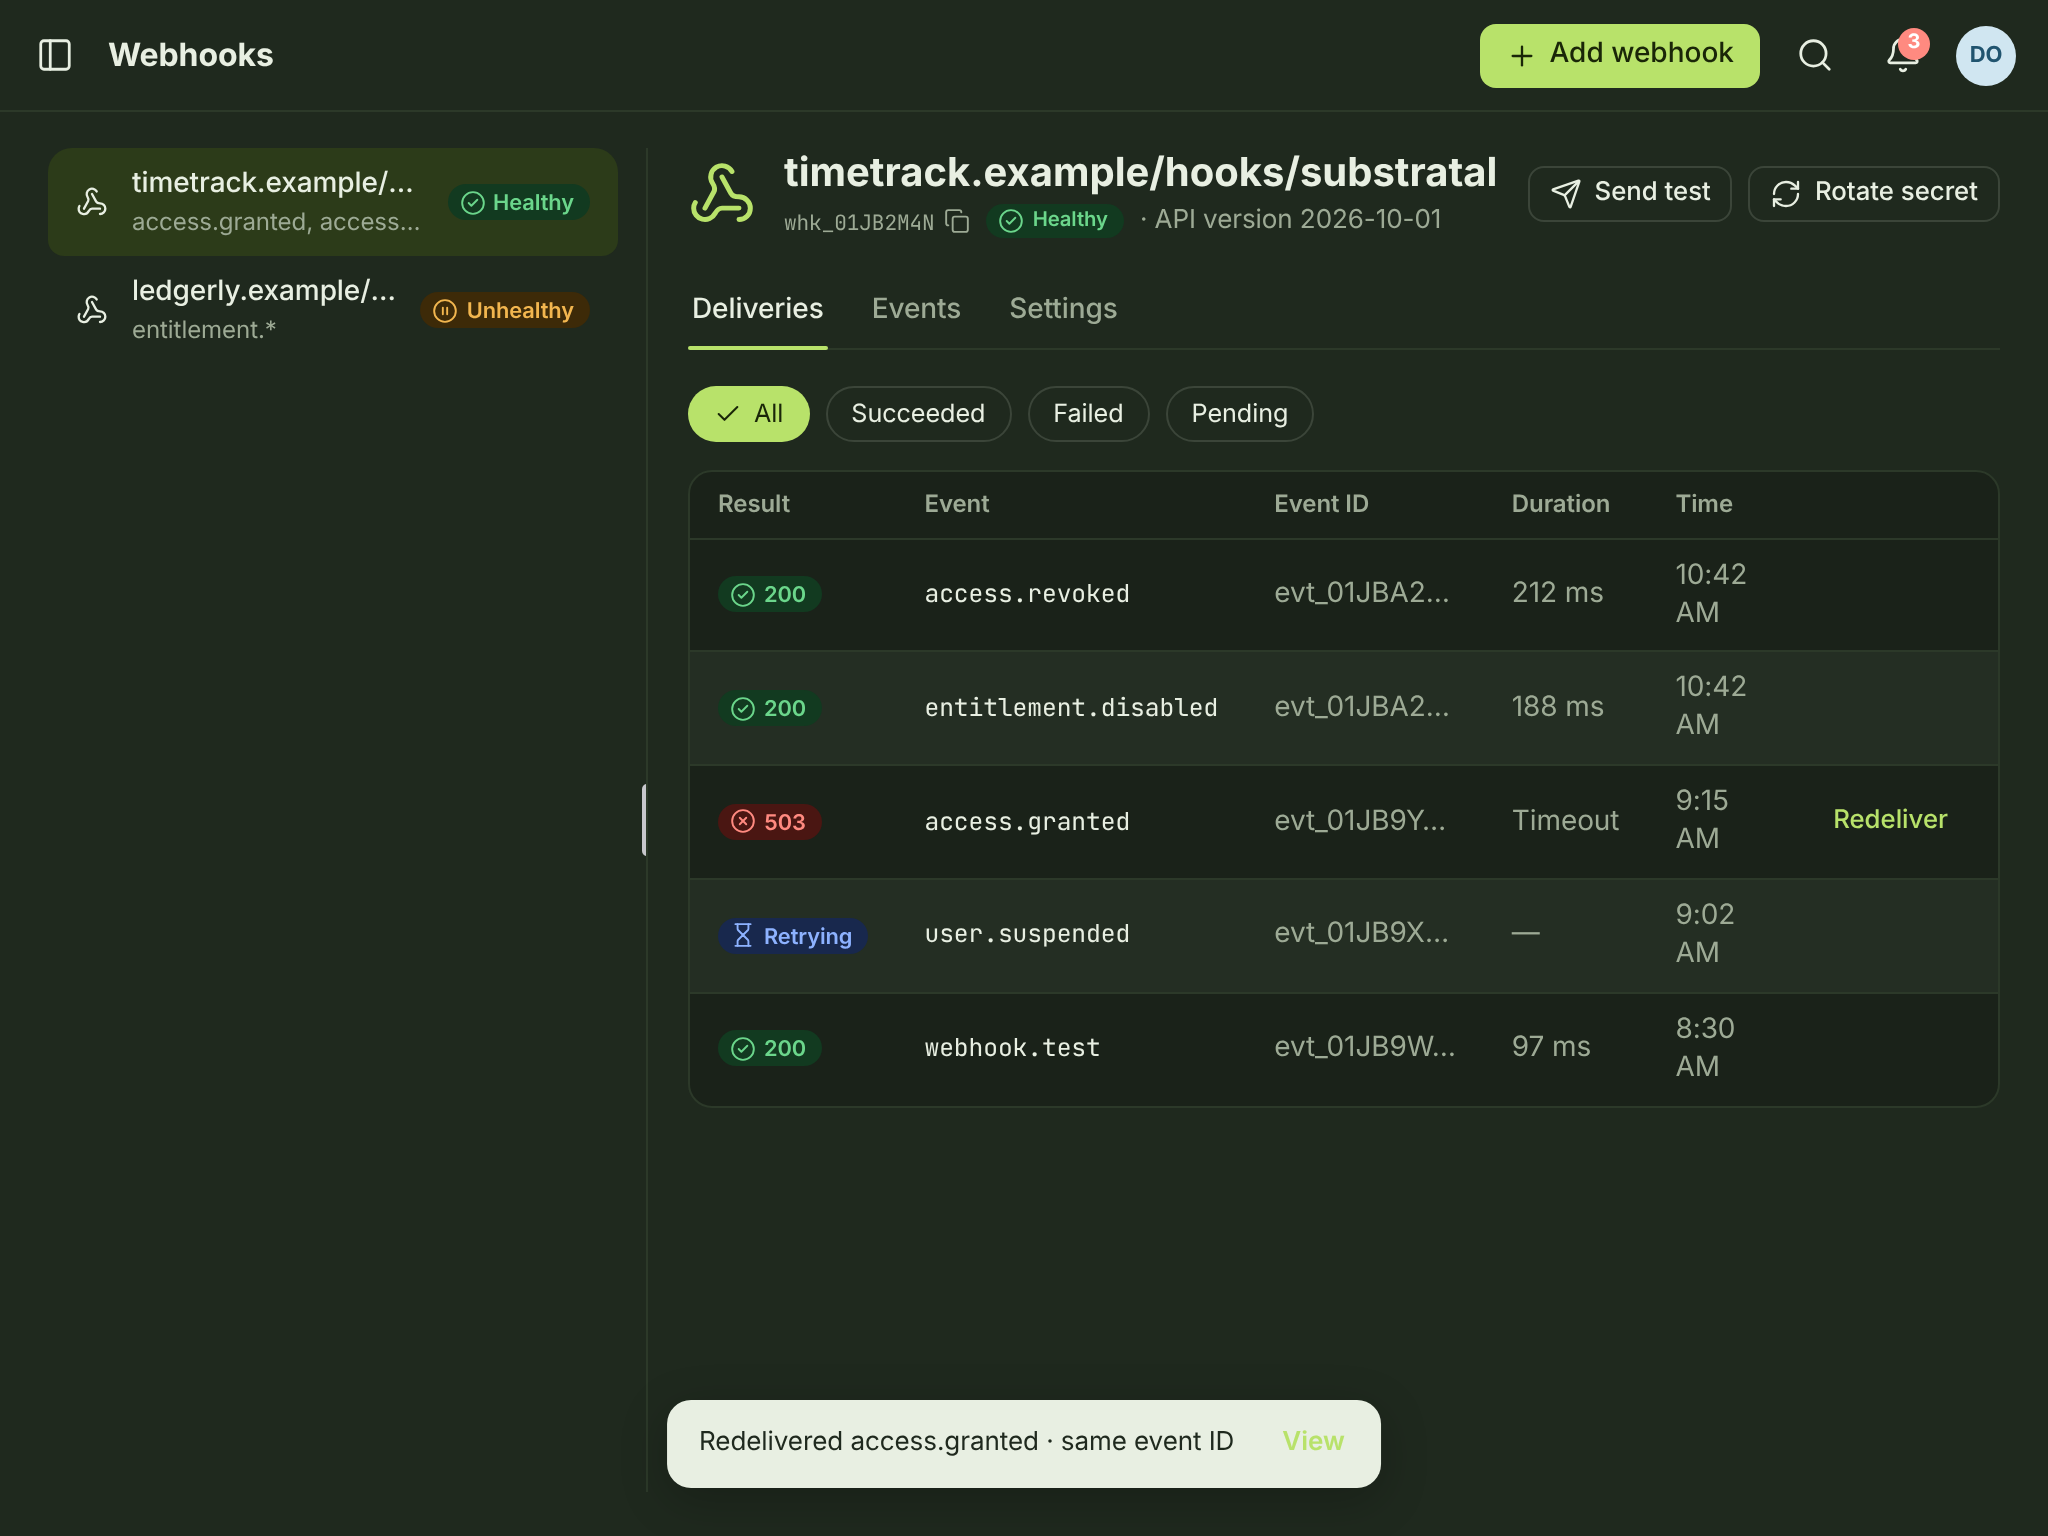This screenshot has height=1536, width=2048.
Task: Click the Add webhook button
Action: [1619, 55]
